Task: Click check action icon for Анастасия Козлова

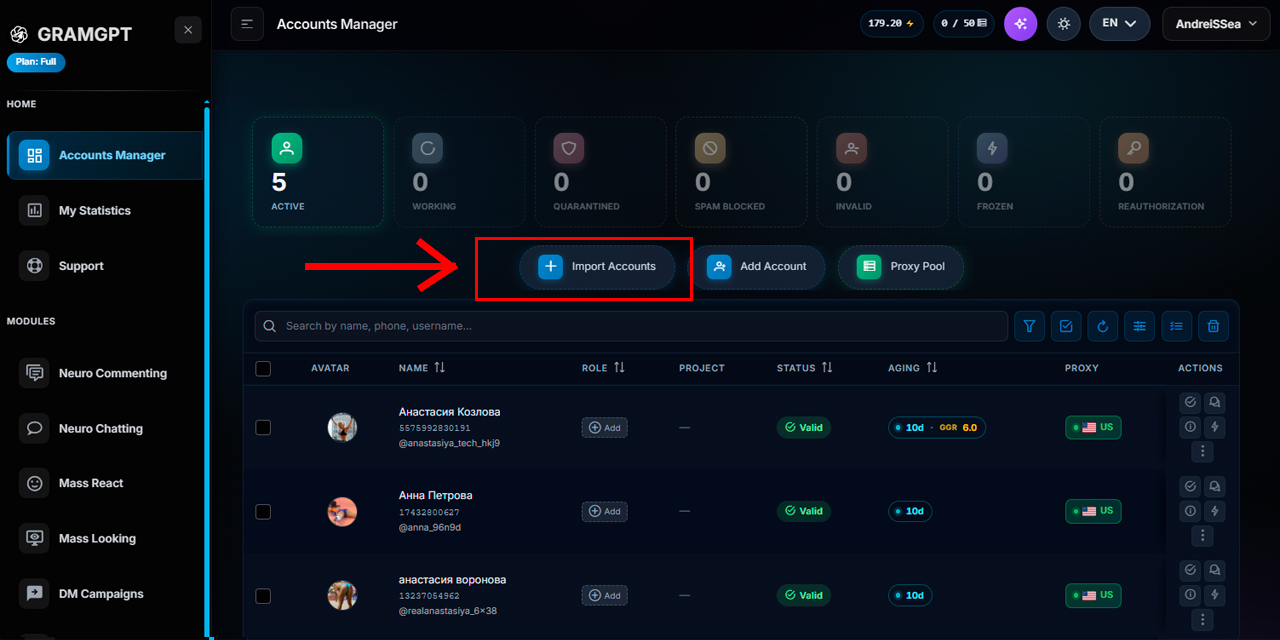Action: [1190, 402]
